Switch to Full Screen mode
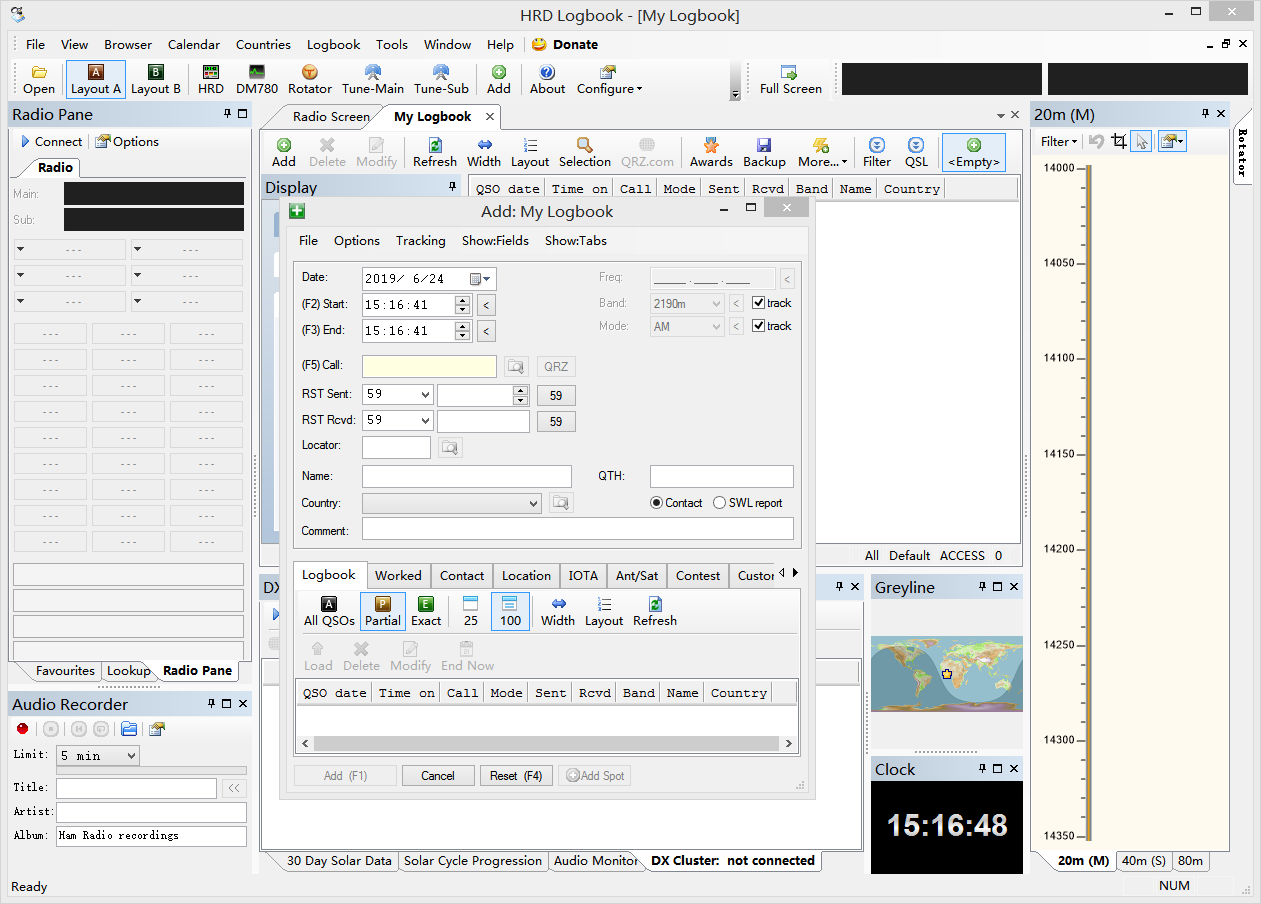This screenshot has width=1261, height=904. coord(790,80)
